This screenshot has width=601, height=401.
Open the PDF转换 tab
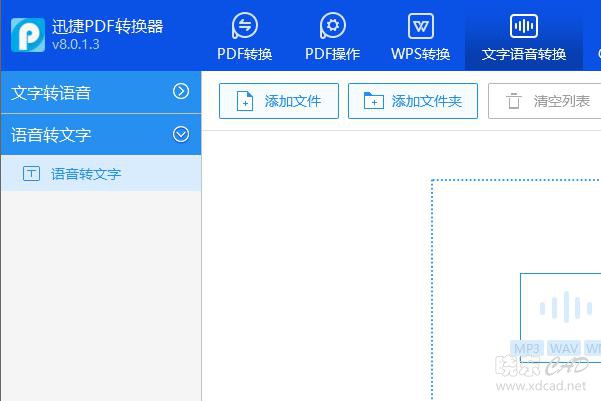[x=245, y=36]
